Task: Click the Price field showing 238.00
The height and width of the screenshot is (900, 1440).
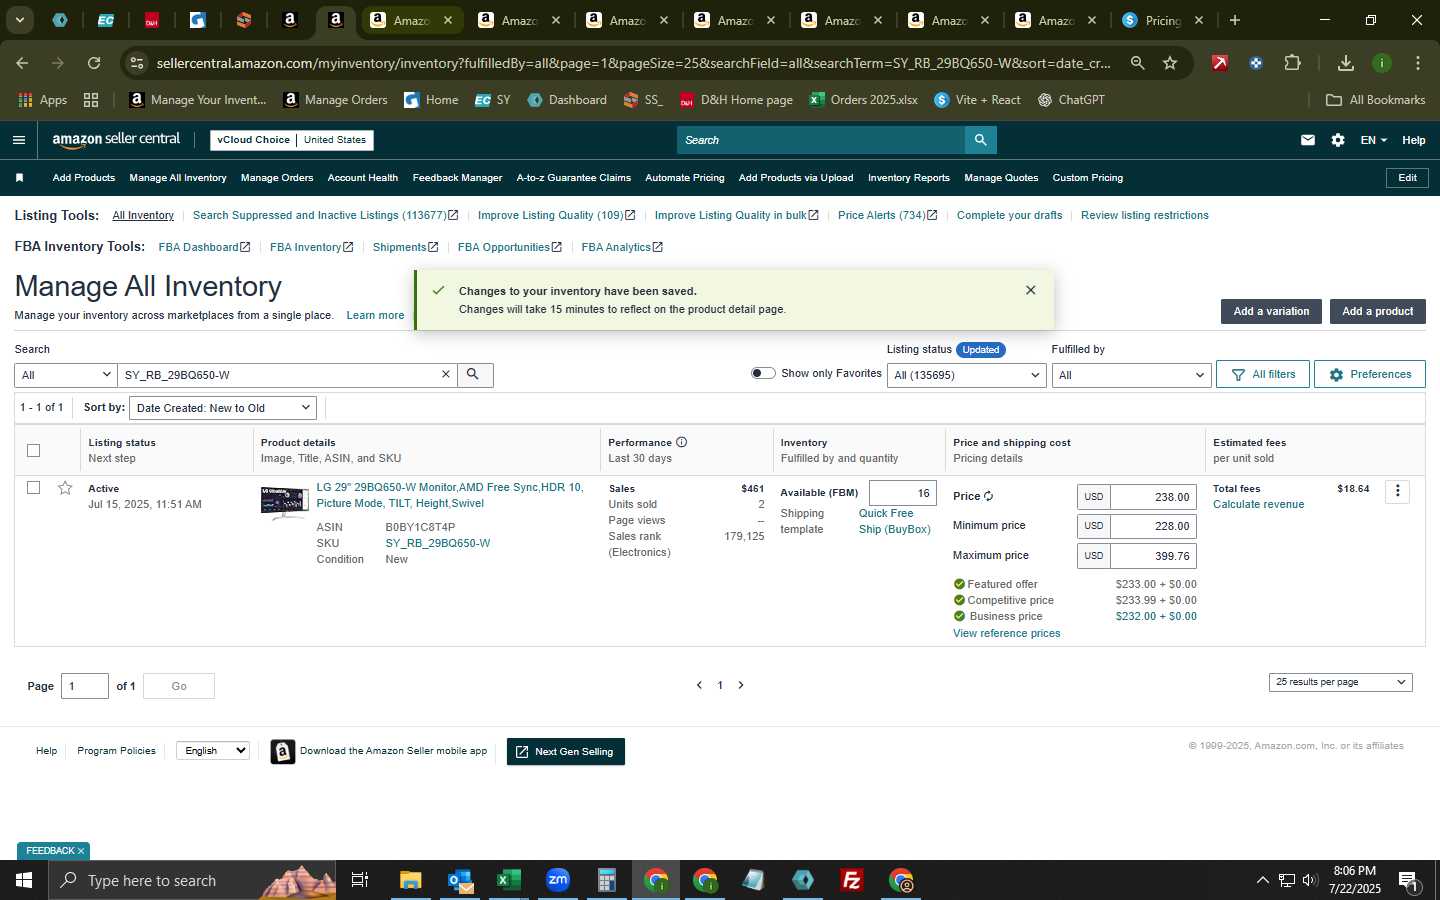Action: point(1153,497)
